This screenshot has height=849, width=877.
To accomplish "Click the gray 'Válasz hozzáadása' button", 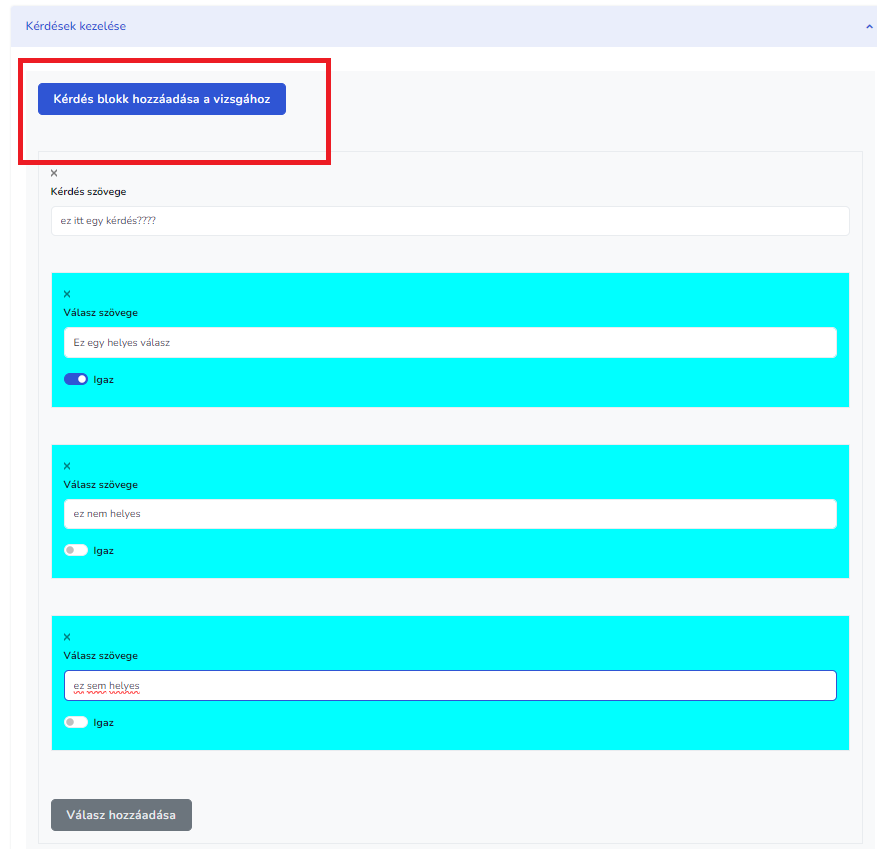I will 121,815.
